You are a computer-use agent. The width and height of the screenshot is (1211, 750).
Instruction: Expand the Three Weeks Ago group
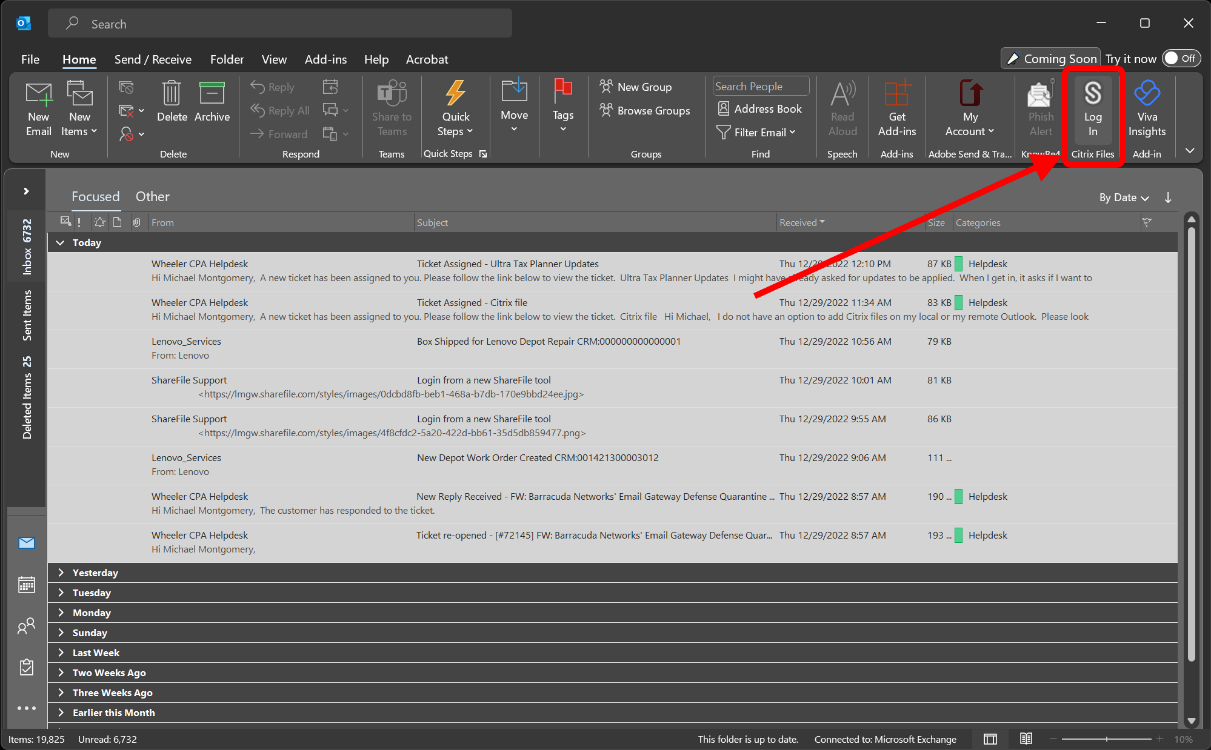click(61, 693)
